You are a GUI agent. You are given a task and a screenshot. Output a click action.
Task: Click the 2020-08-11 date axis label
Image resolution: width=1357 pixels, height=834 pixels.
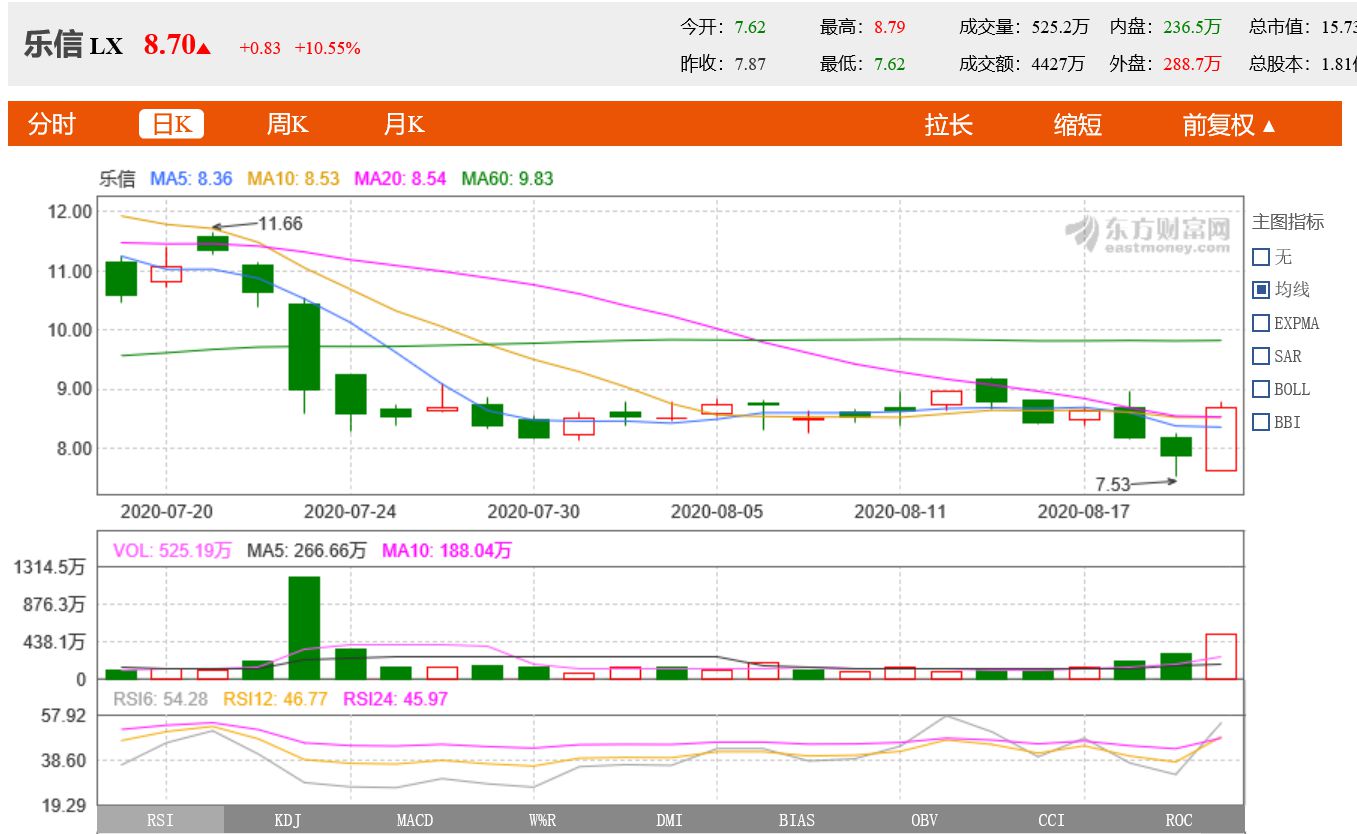tap(900, 511)
